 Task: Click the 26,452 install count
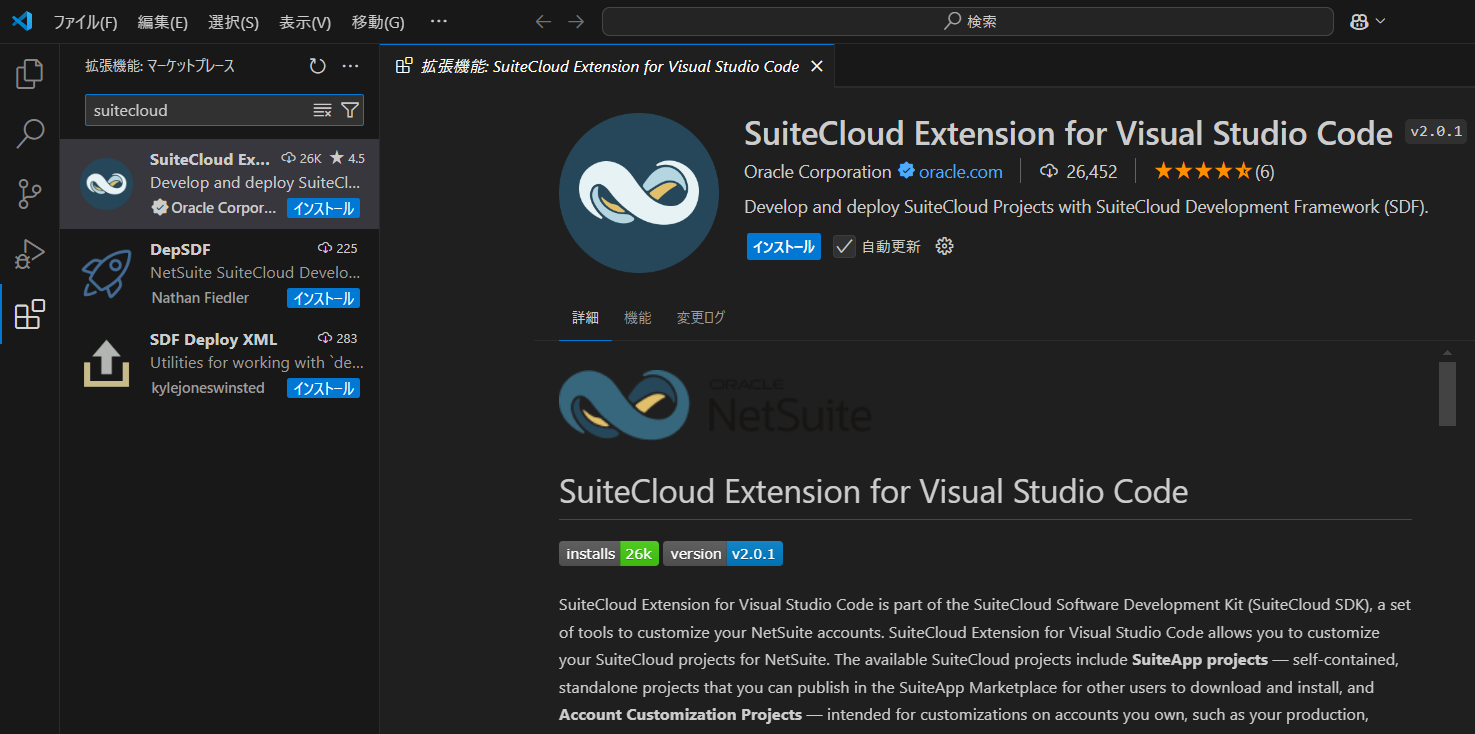tap(1079, 171)
